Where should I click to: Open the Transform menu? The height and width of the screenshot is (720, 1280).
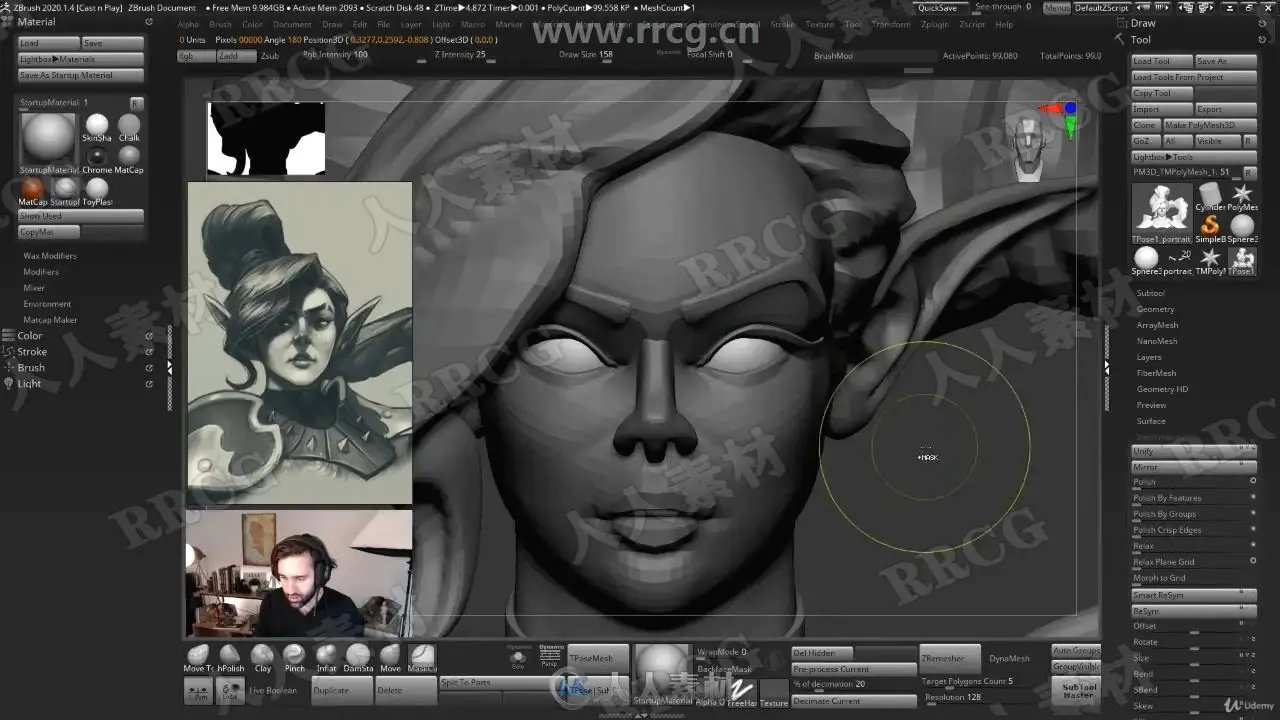(890, 24)
